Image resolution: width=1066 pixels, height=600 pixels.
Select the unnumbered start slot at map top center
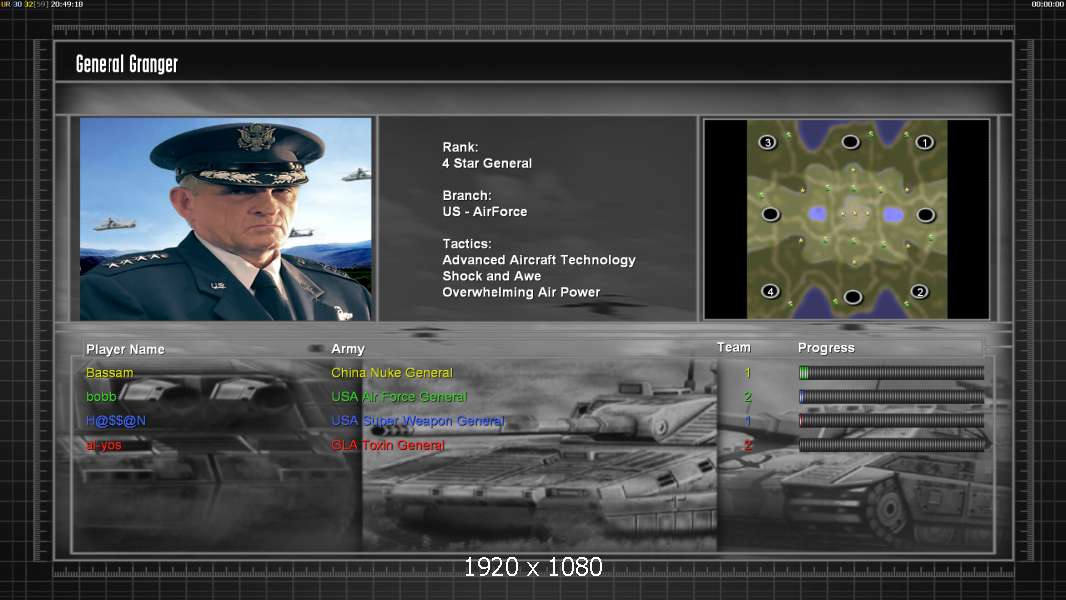[x=850, y=142]
